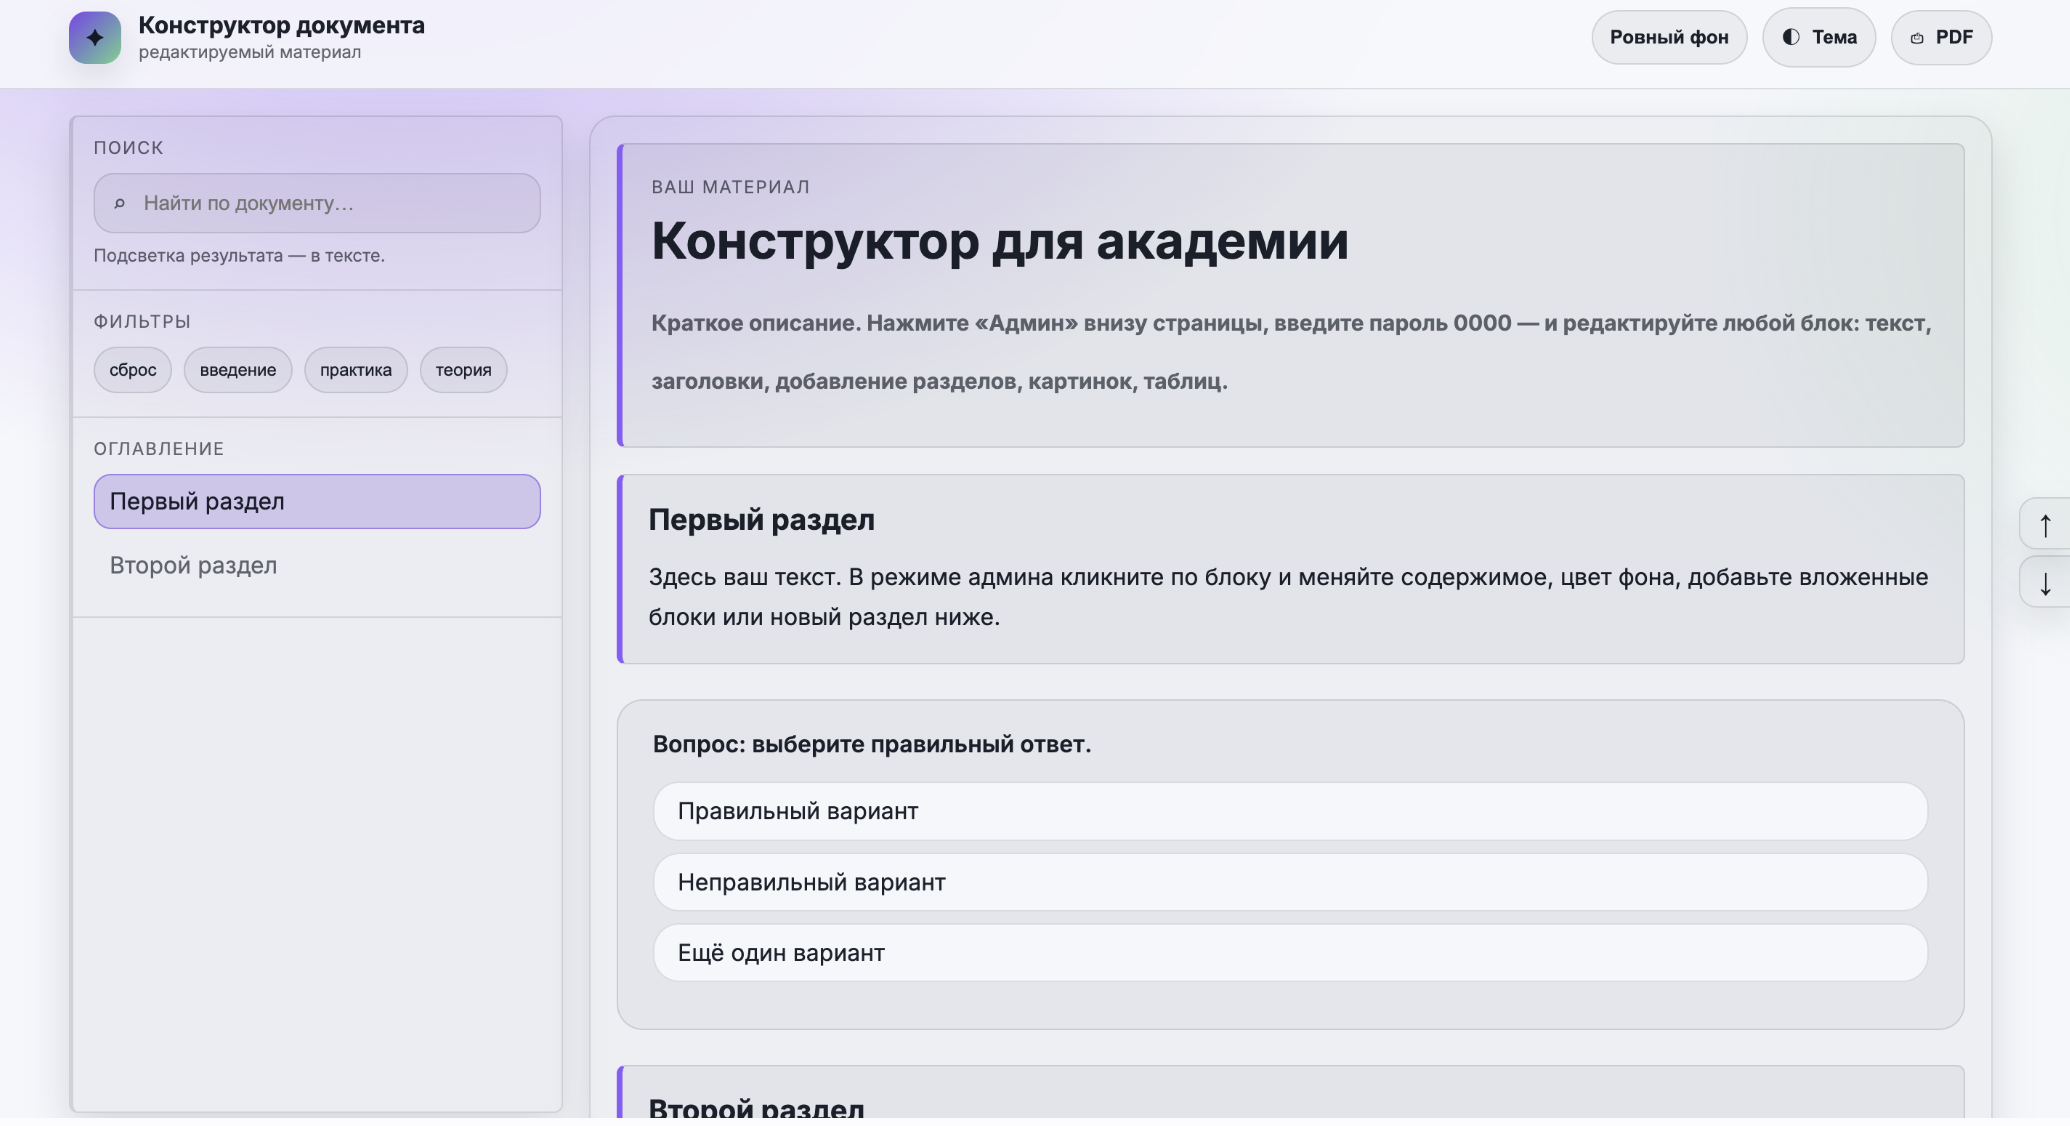The width and height of the screenshot is (2070, 1126).
Task: Click the magnifier icon in search field
Action: [120, 203]
